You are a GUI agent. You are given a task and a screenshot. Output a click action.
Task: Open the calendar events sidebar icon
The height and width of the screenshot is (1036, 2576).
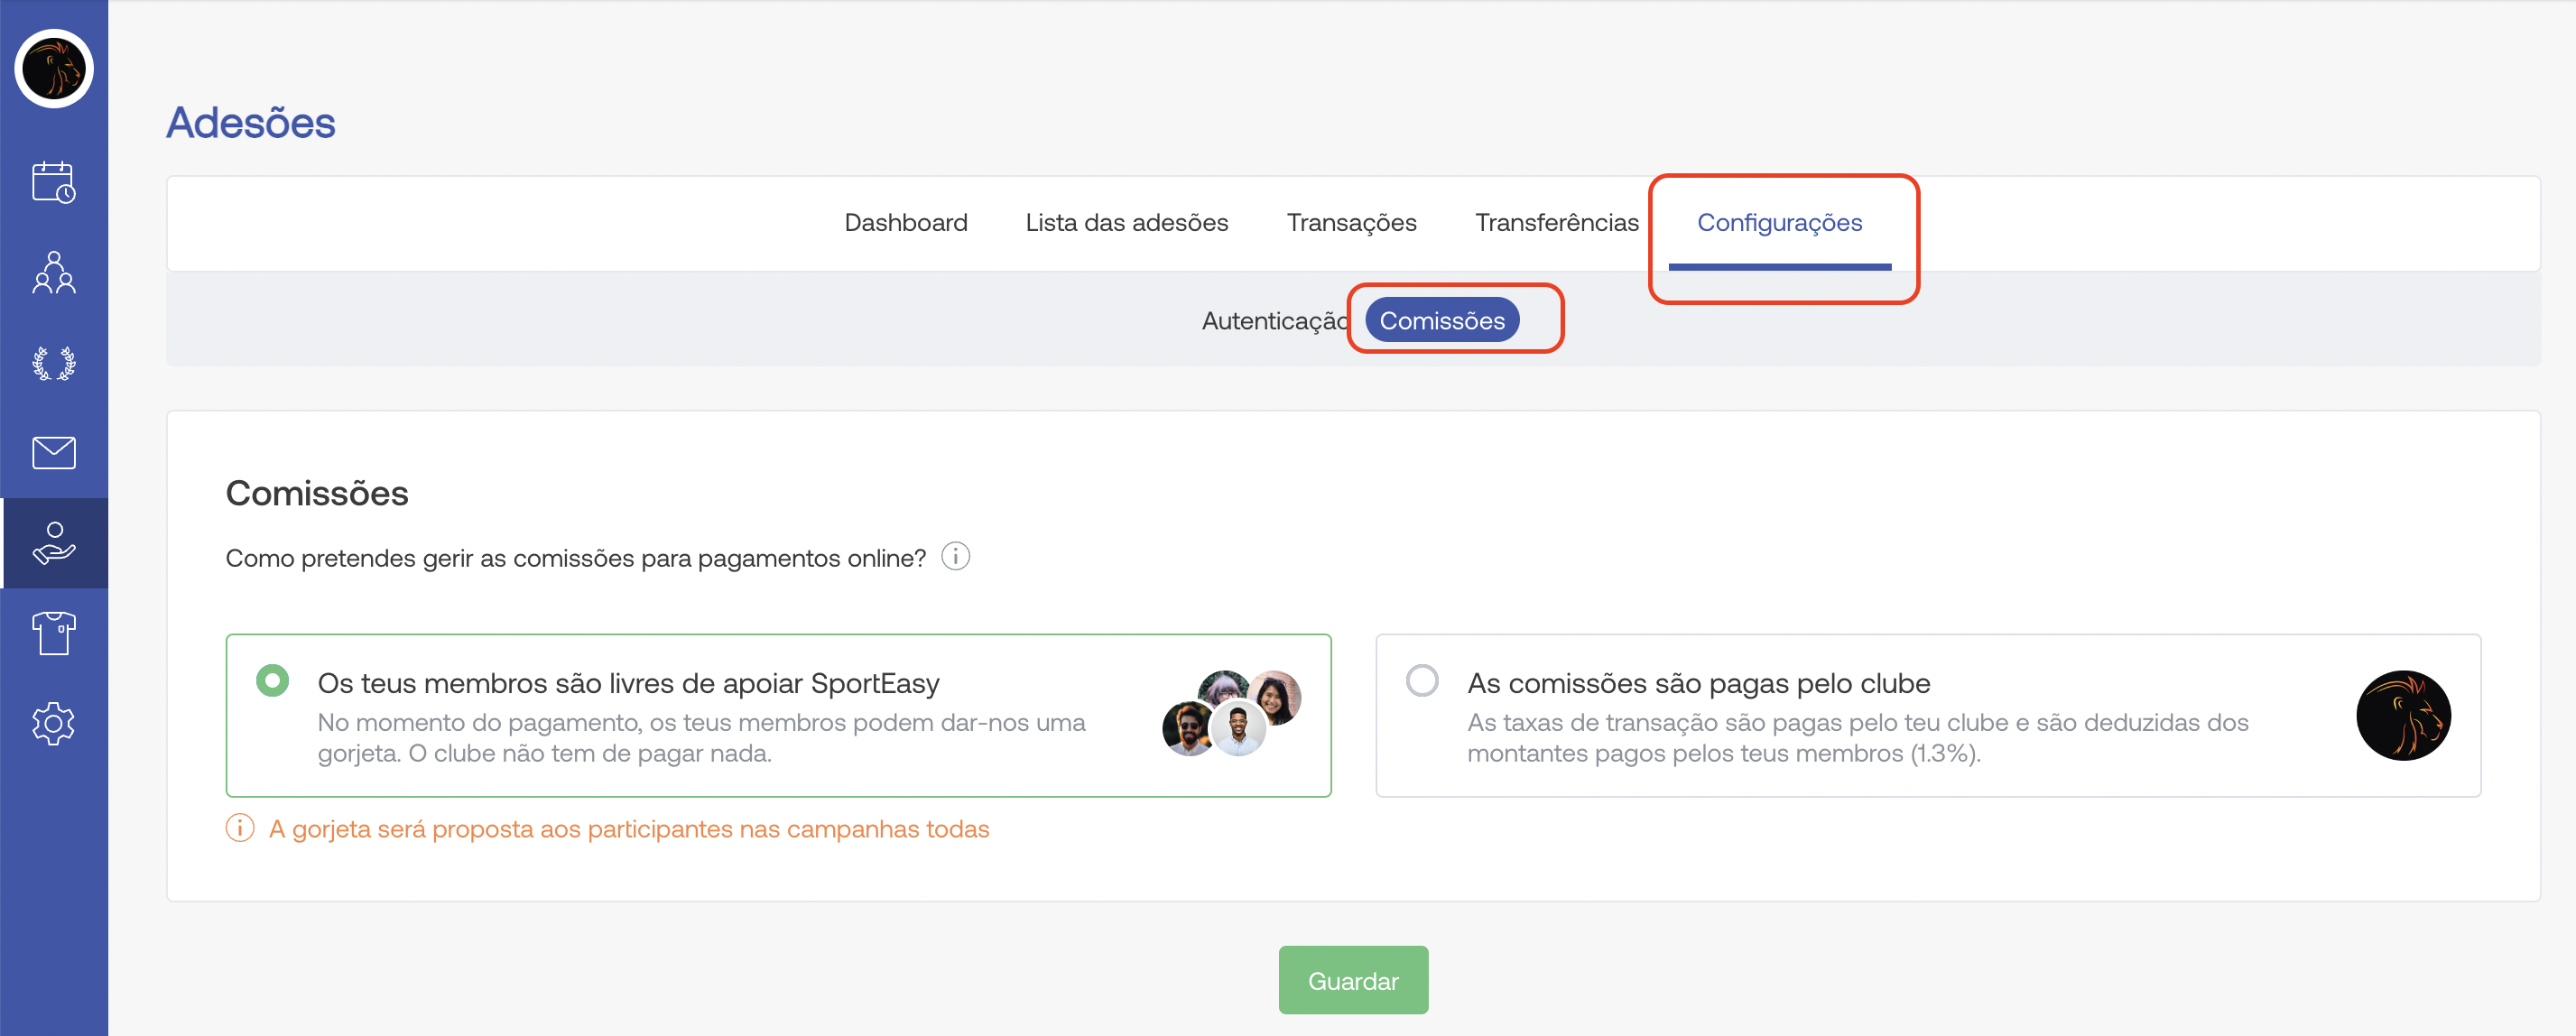coord(54,183)
